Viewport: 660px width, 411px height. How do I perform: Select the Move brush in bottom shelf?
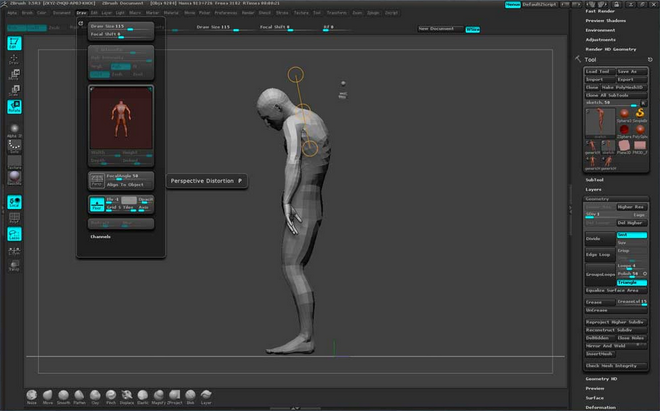click(49, 394)
